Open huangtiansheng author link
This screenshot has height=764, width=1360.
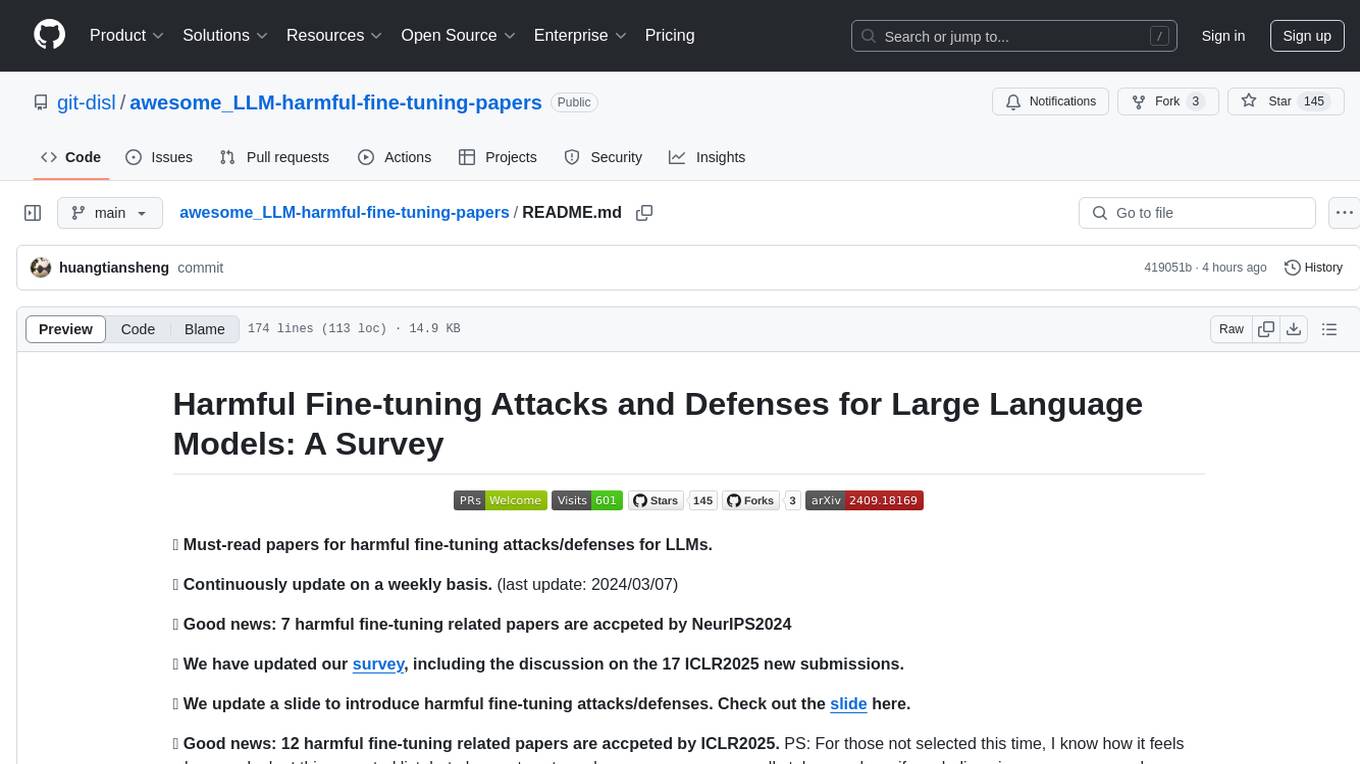coord(114,268)
